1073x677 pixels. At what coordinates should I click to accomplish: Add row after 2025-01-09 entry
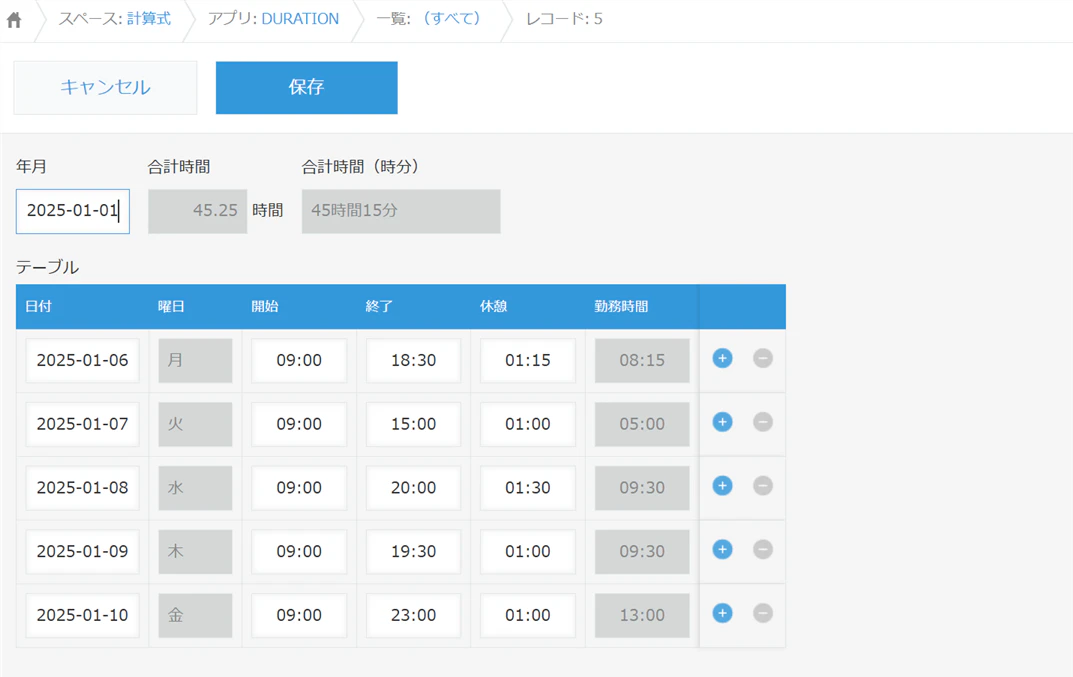pyautogui.click(x=722, y=550)
